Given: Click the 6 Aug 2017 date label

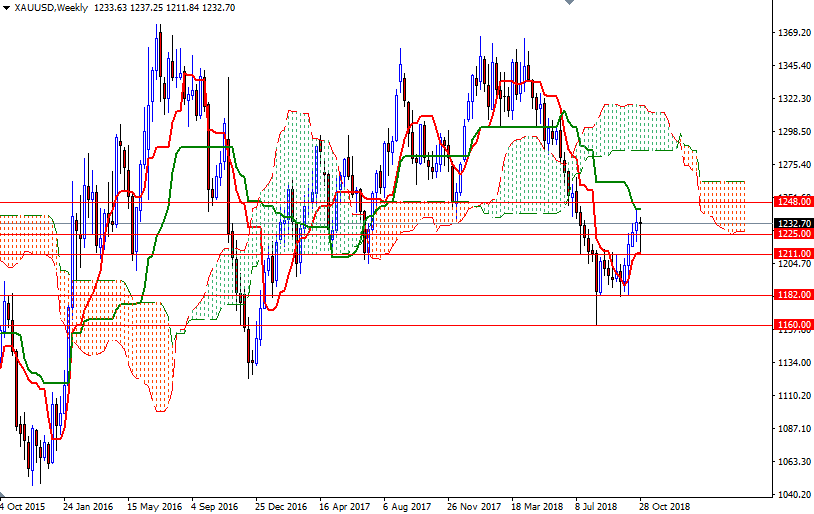Looking at the screenshot, I should [409, 506].
